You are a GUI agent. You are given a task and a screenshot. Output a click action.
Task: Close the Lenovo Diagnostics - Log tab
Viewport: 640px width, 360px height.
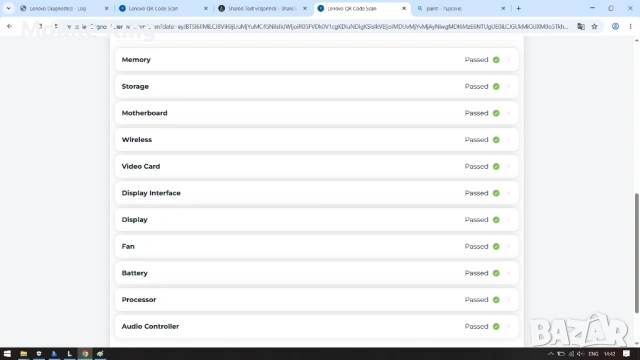pos(107,8)
